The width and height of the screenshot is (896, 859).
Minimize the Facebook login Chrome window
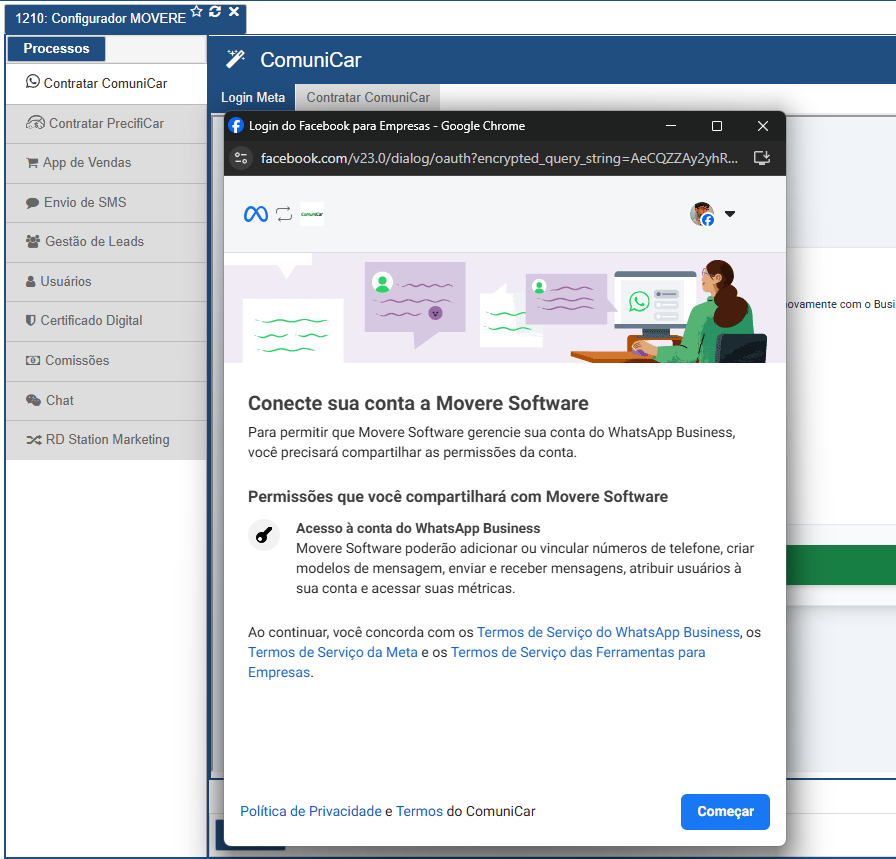click(671, 126)
